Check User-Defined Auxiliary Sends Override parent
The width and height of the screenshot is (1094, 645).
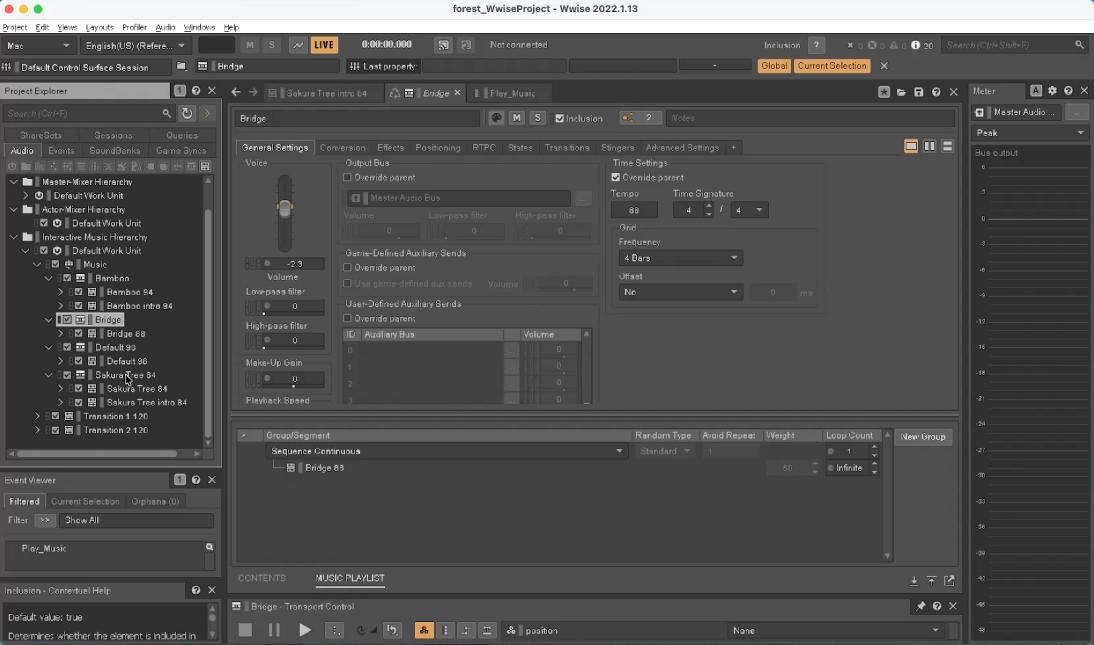click(347, 318)
